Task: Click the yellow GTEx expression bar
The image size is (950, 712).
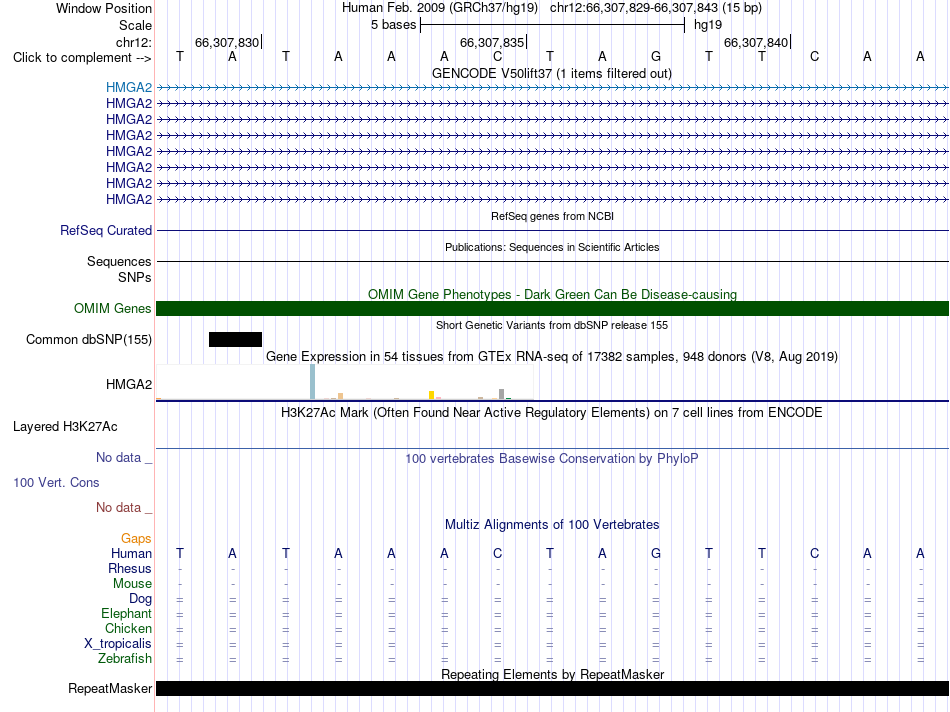Action: click(x=431, y=395)
